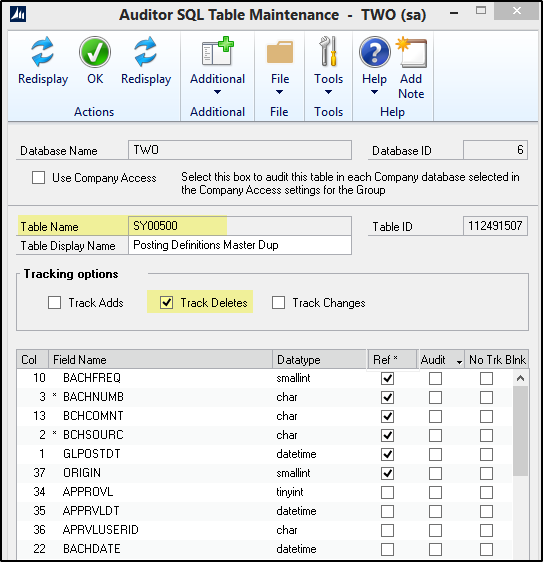
Task: Sort by Field Name column header
Action: (161, 359)
